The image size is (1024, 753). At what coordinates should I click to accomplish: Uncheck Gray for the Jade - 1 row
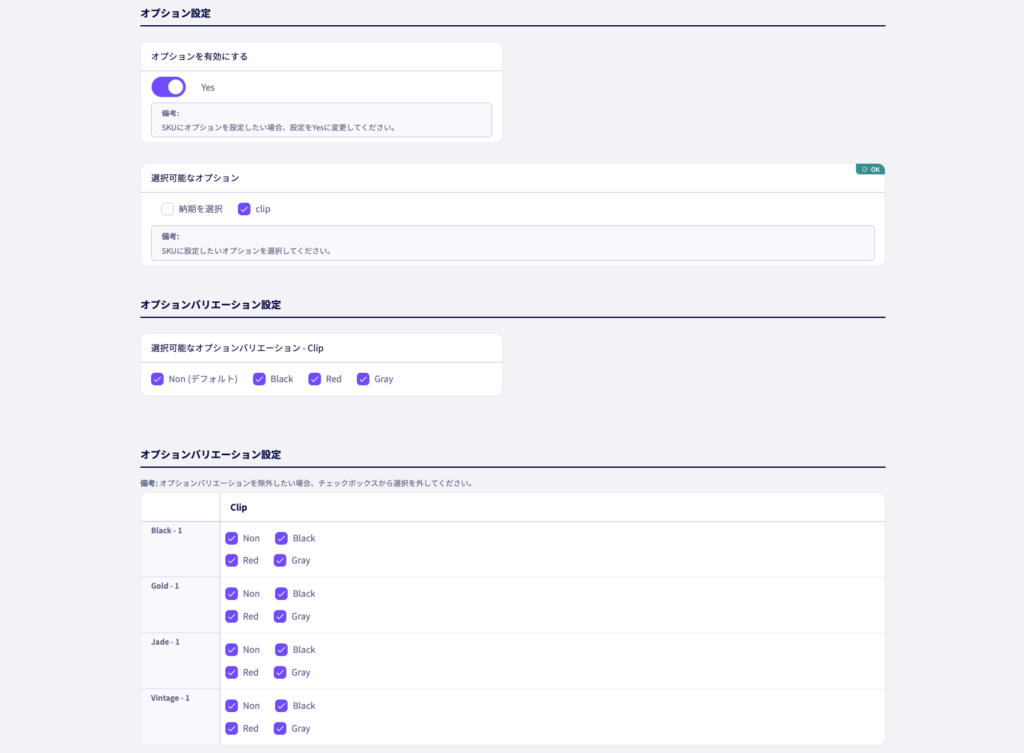pyautogui.click(x=280, y=673)
